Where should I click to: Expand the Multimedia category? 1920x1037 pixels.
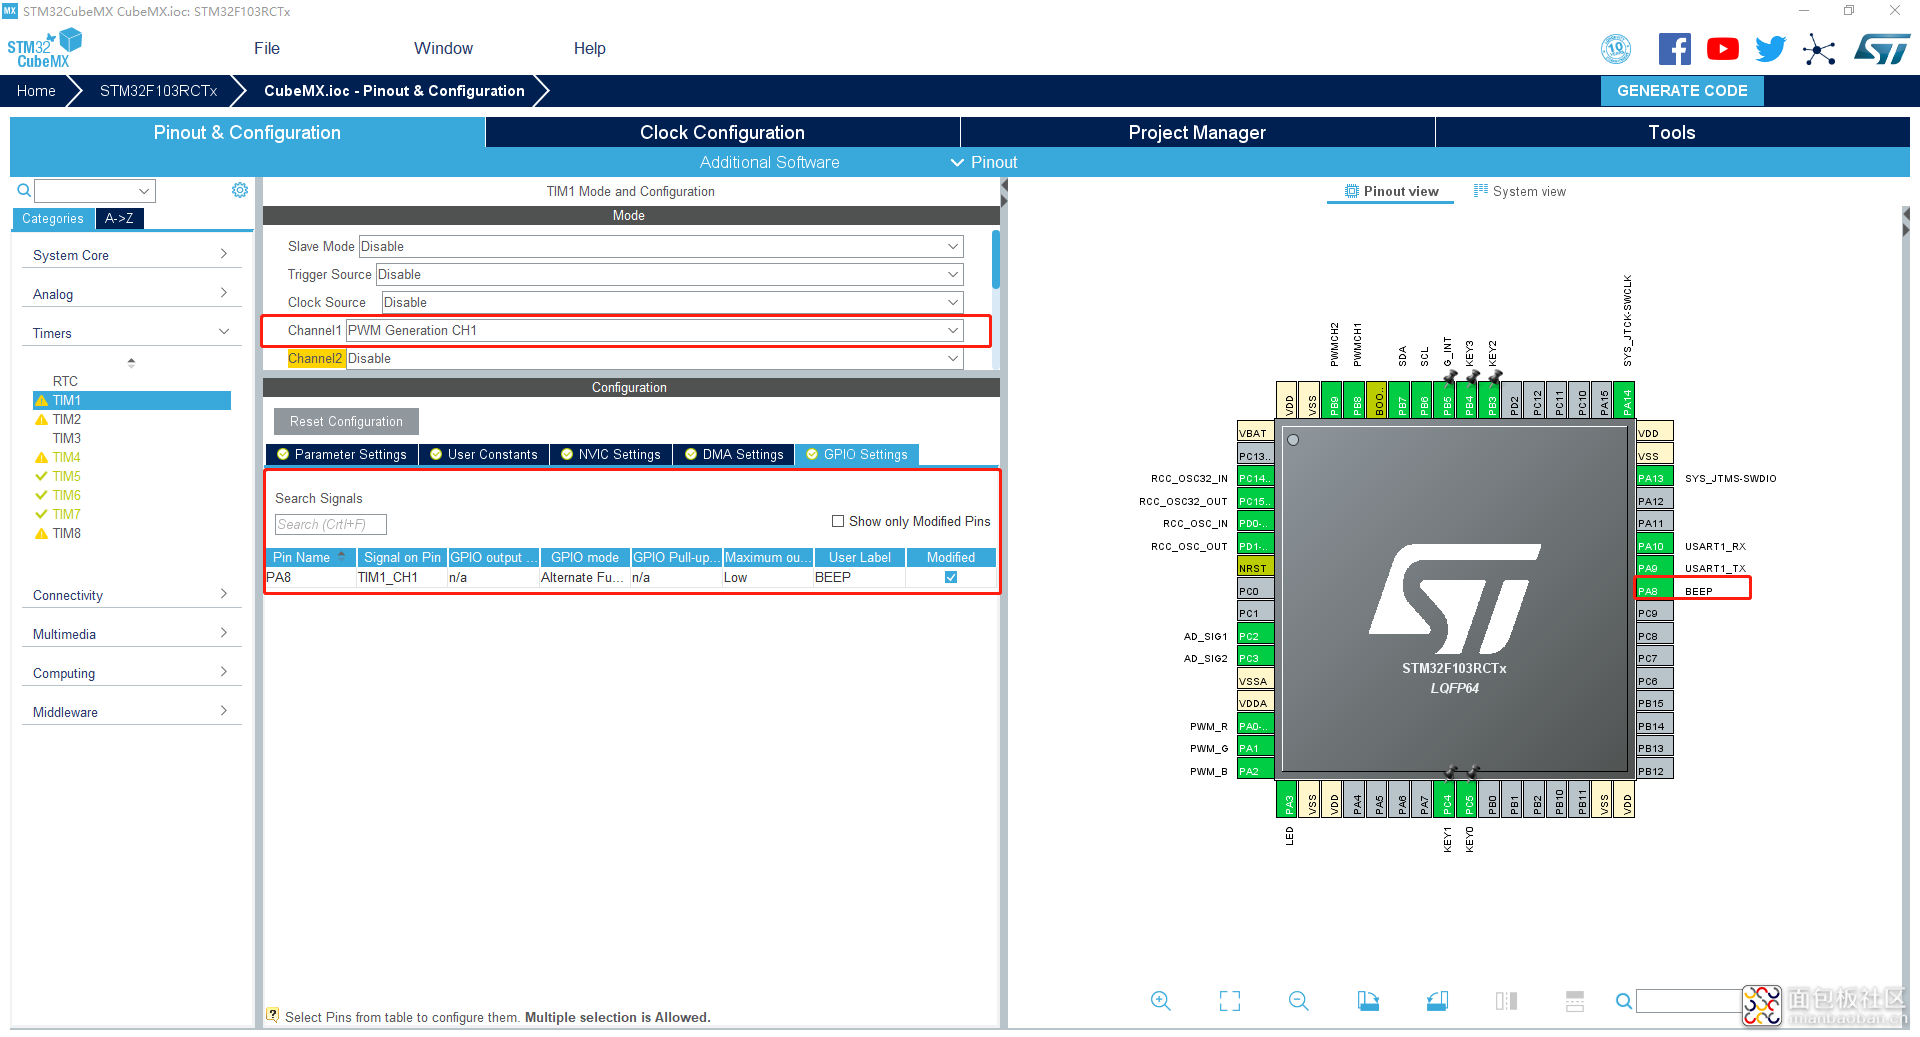[131, 634]
